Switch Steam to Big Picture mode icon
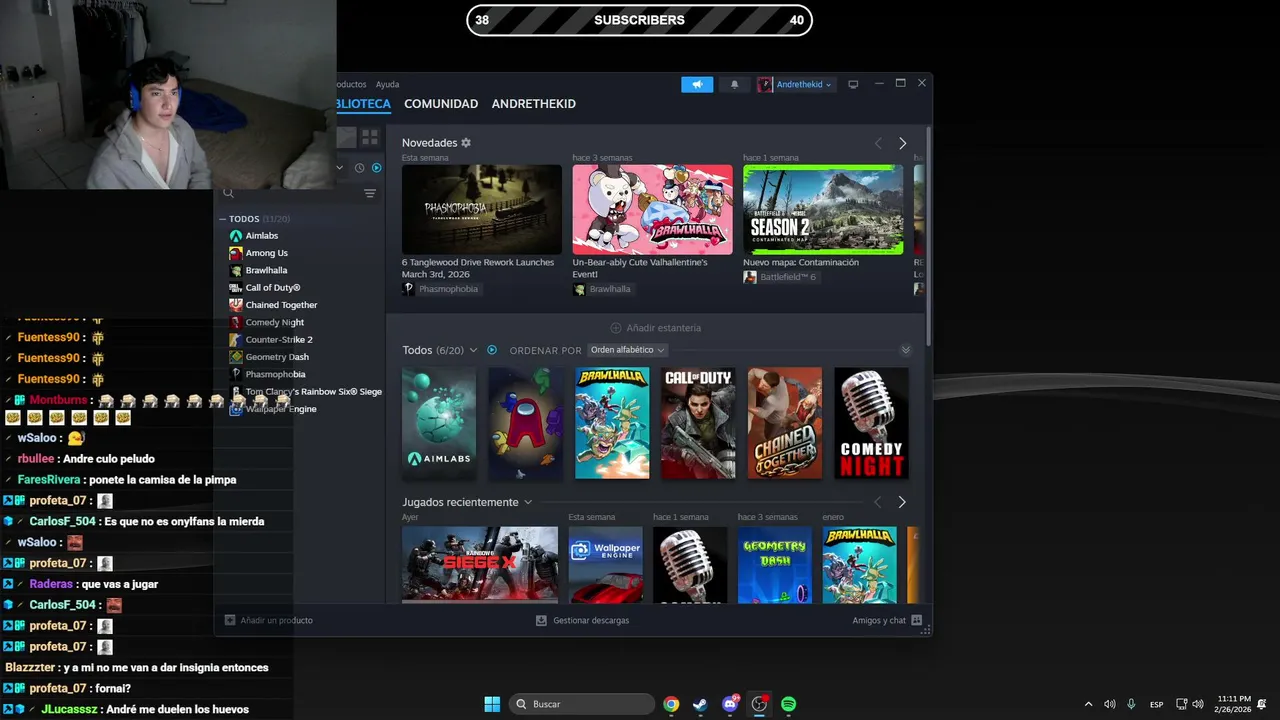The height and width of the screenshot is (720, 1280). 853,85
